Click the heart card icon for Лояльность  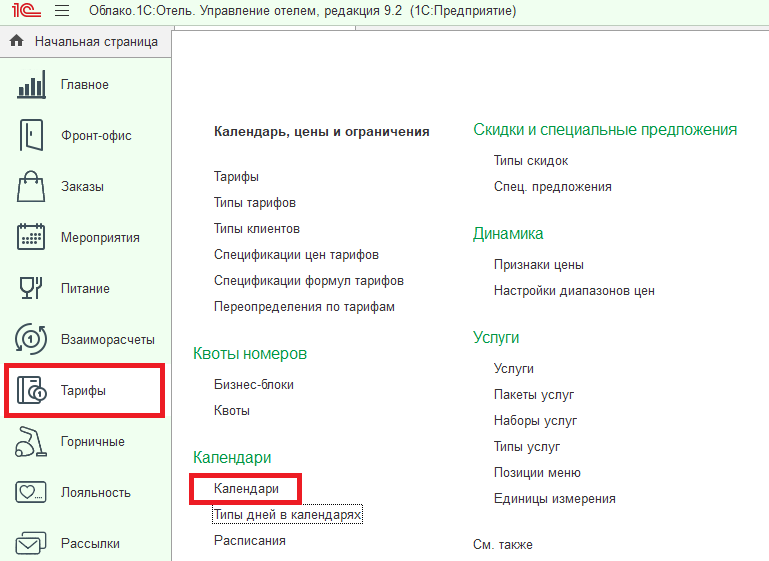[x=31, y=492]
